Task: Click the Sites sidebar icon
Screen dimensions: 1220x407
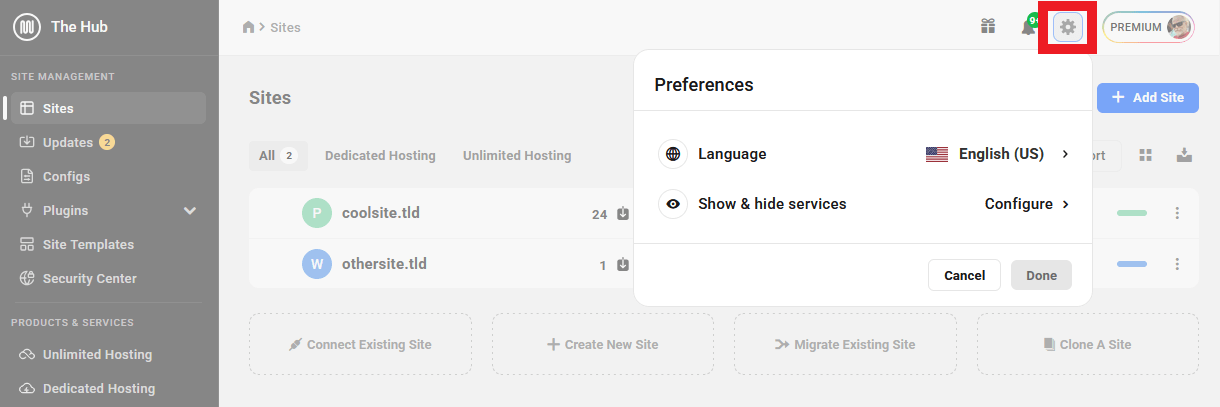Action: (27, 108)
